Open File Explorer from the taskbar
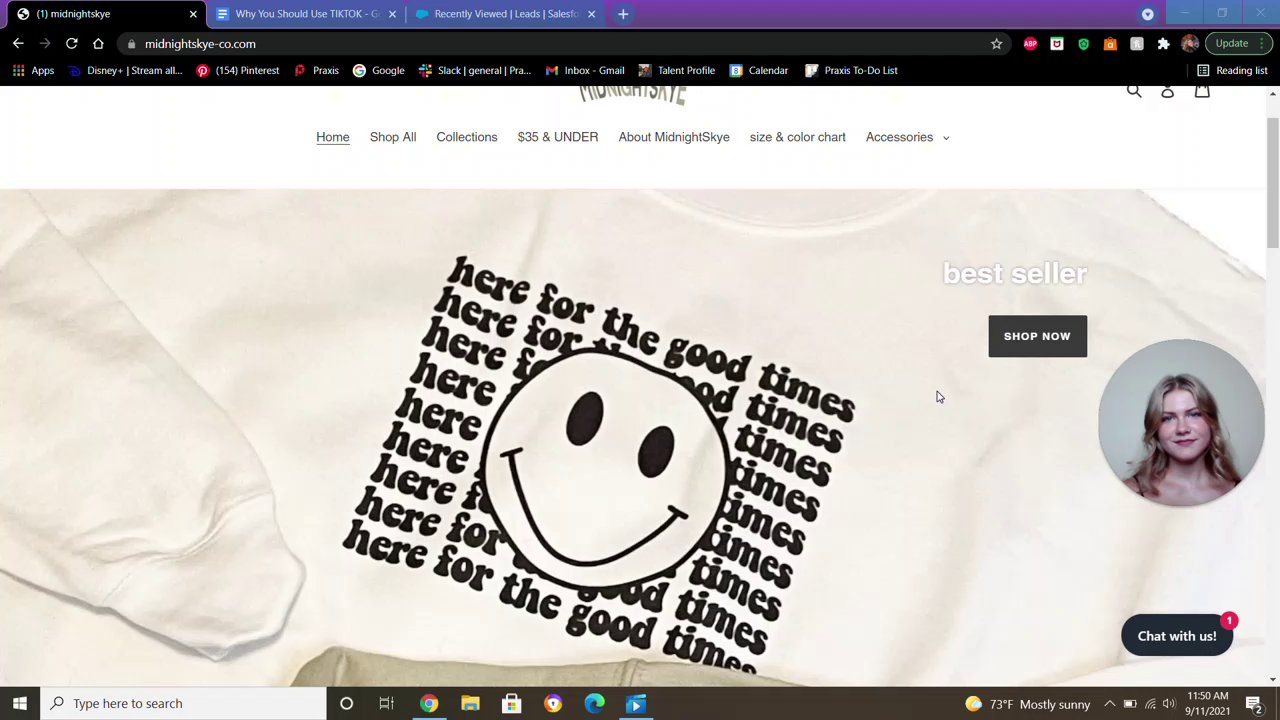Screen dimensions: 1280x720 (x=470, y=704)
